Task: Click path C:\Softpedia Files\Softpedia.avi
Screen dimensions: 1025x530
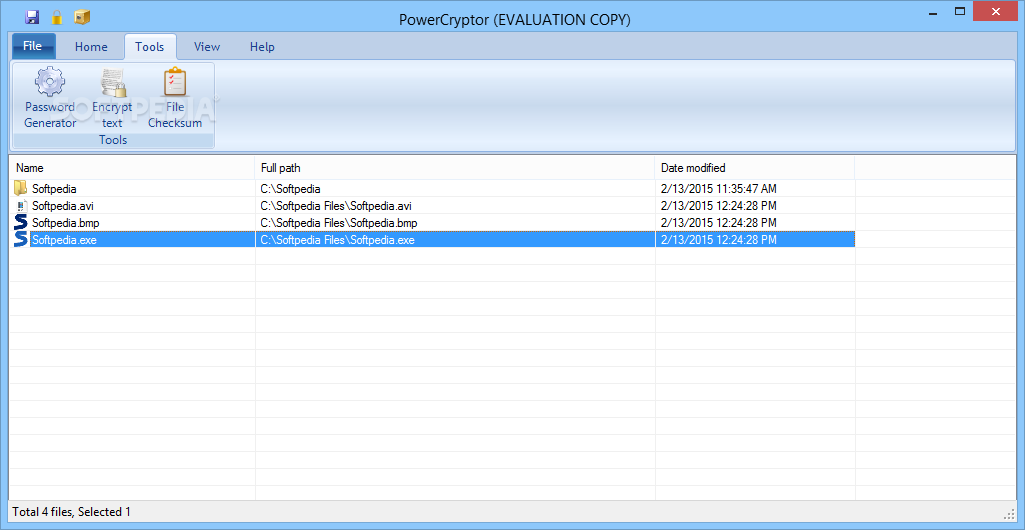Action: click(x=336, y=206)
